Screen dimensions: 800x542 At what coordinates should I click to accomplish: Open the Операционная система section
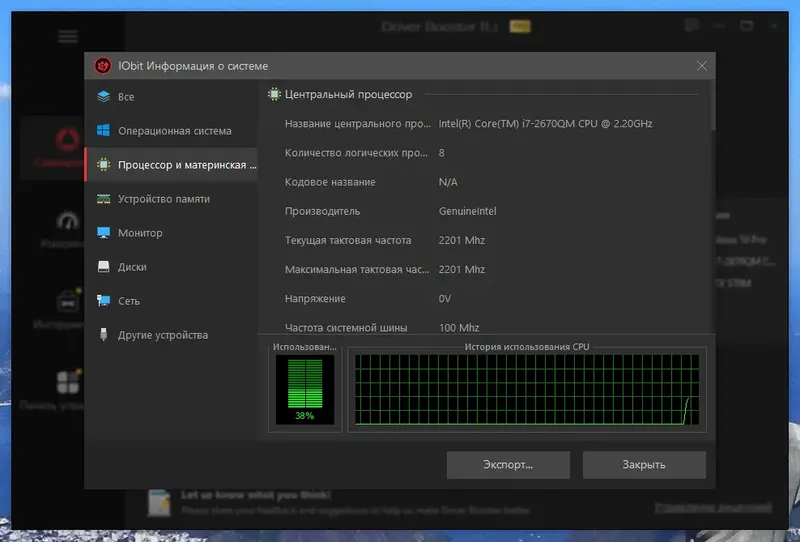coord(171,131)
